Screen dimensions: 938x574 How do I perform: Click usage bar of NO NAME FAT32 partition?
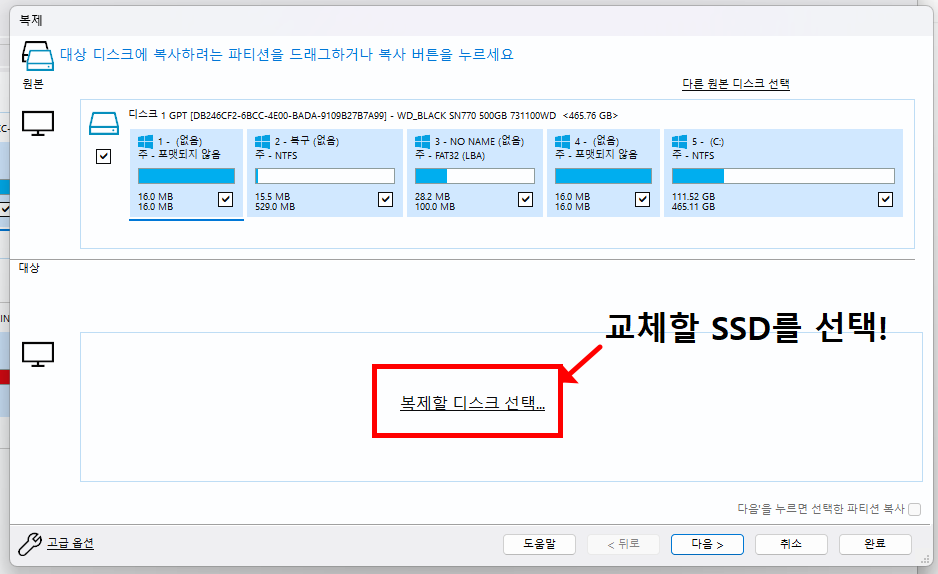click(x=474, y=176)
